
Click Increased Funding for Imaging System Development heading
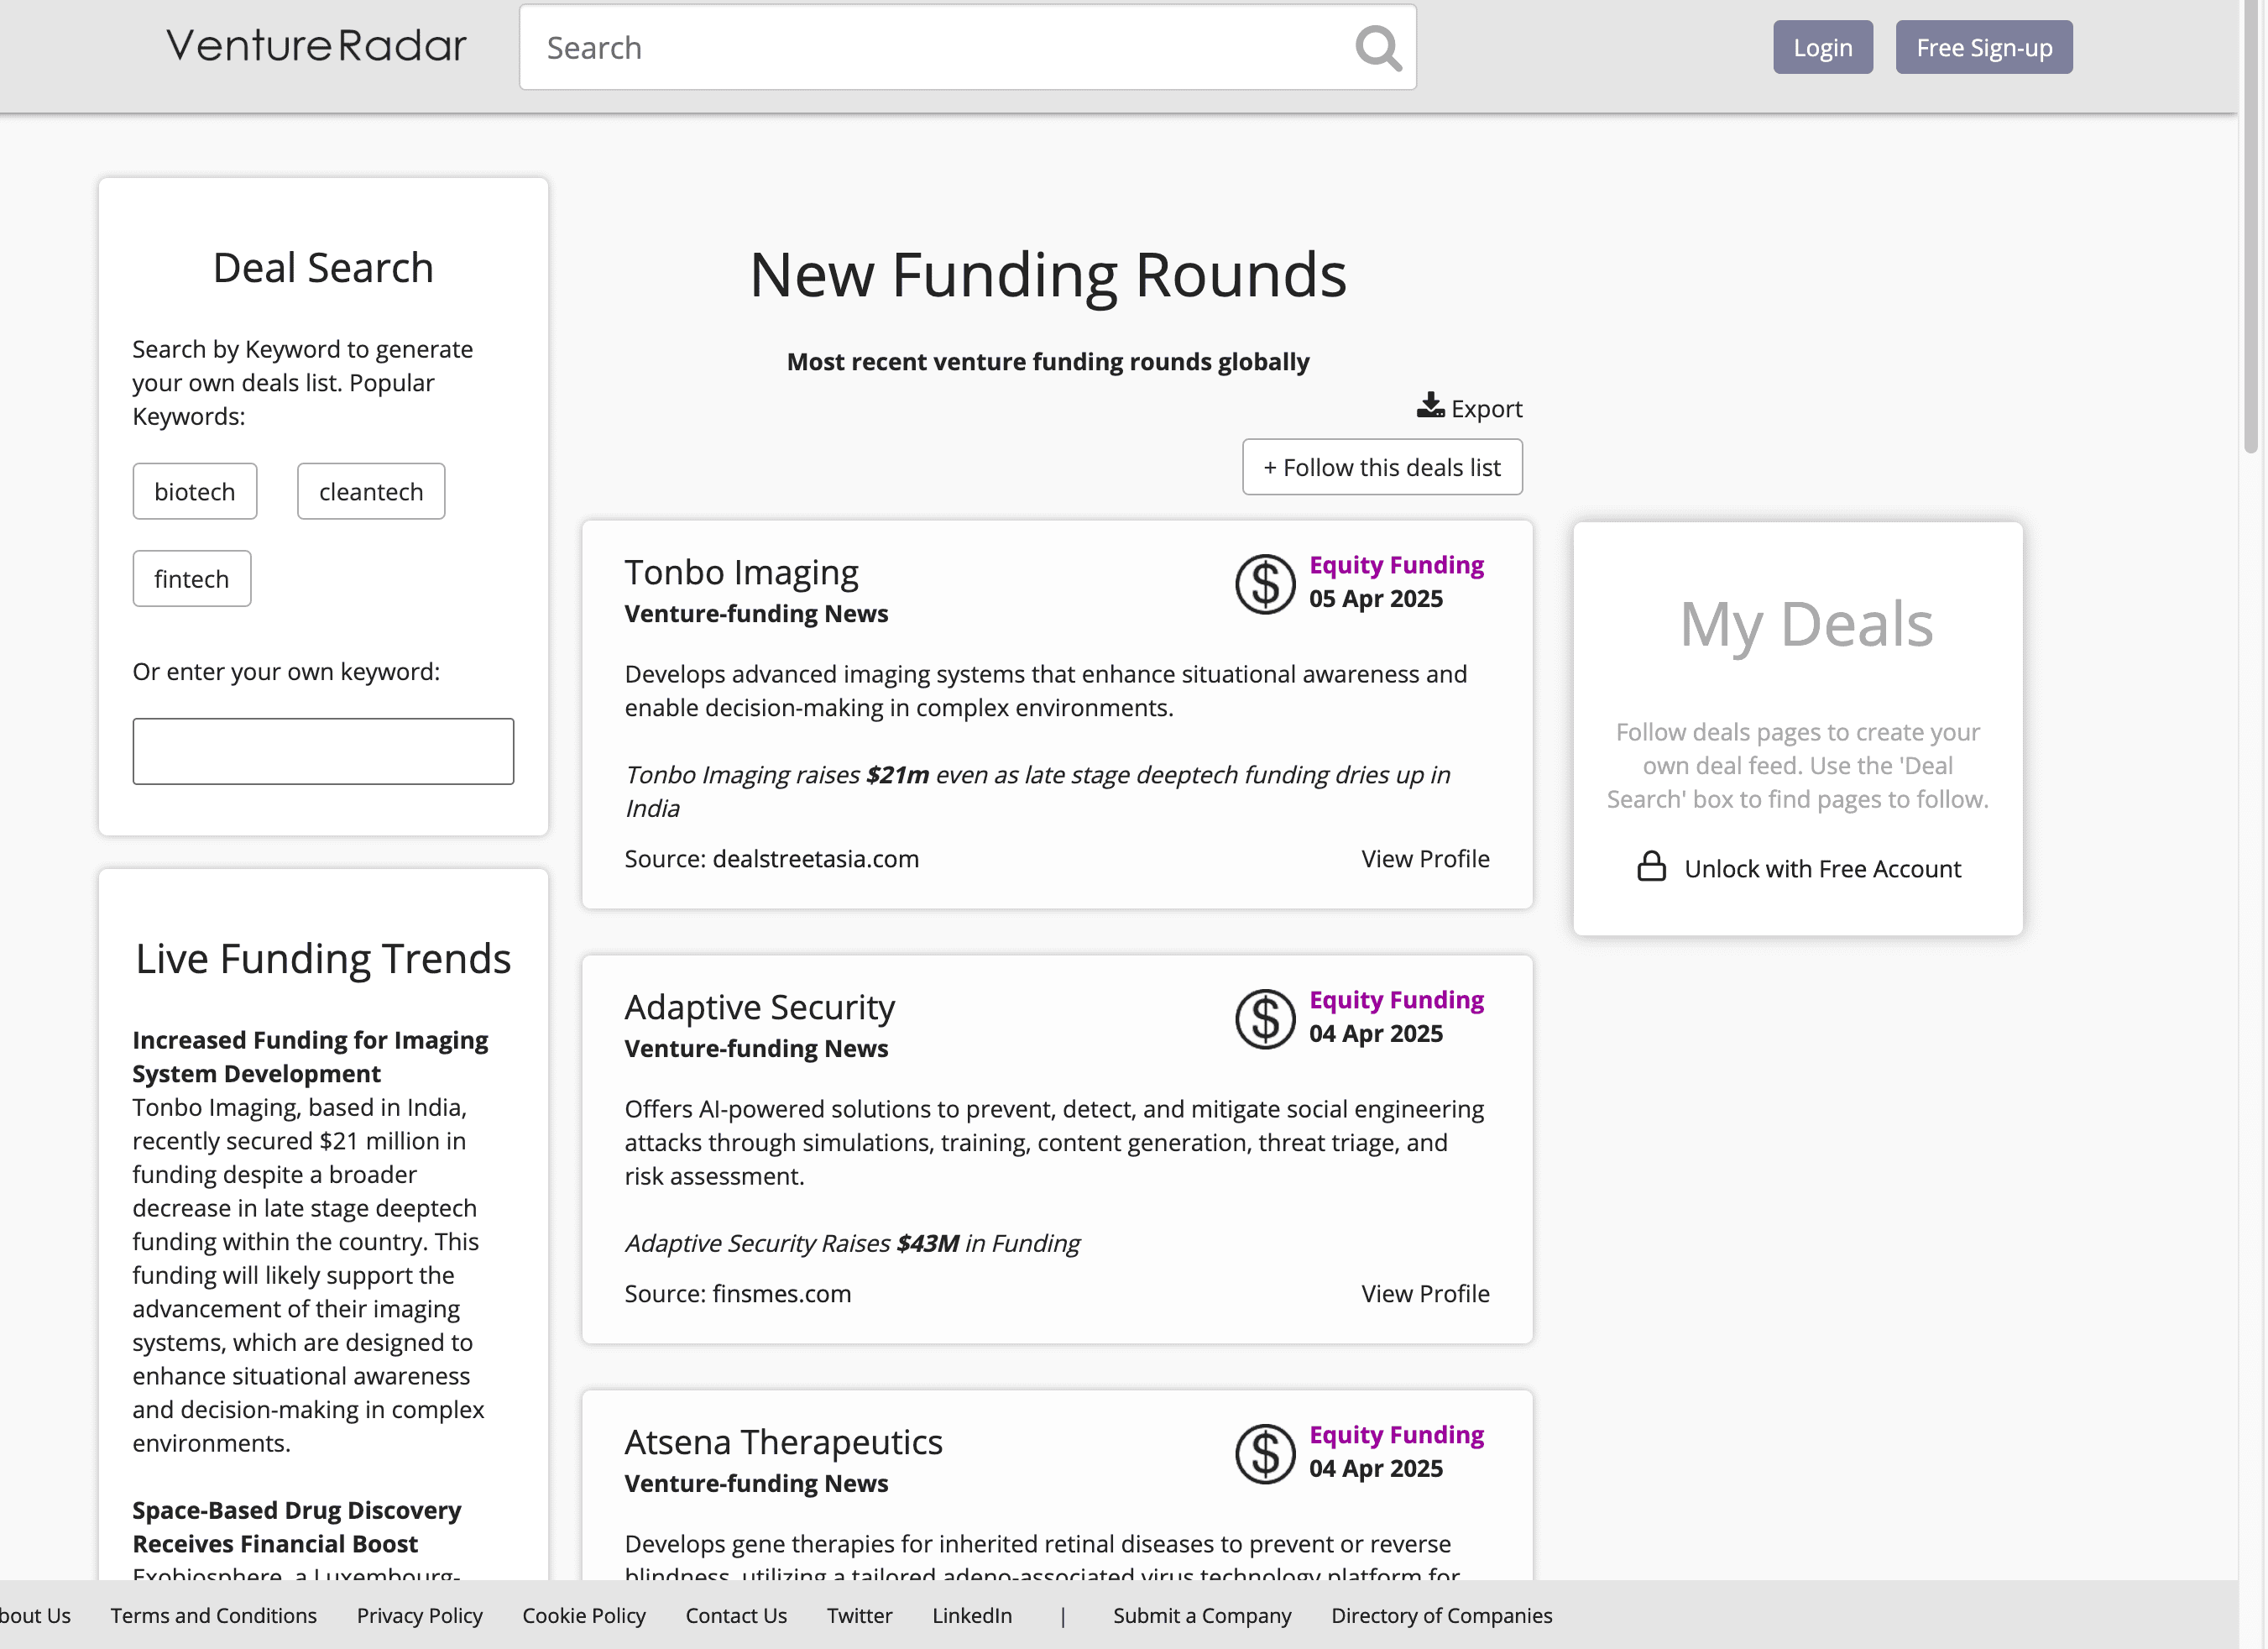click(310, 1056)
